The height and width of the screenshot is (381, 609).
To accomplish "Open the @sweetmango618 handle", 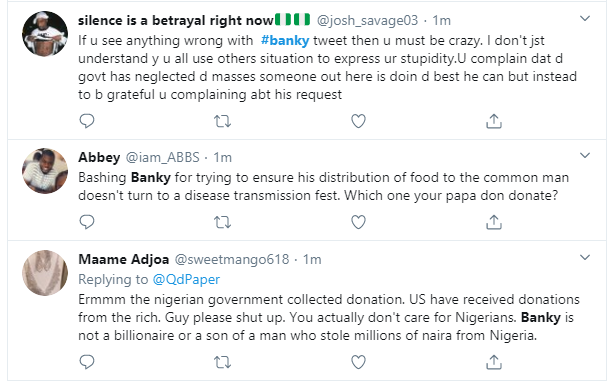I will (232, 259).
